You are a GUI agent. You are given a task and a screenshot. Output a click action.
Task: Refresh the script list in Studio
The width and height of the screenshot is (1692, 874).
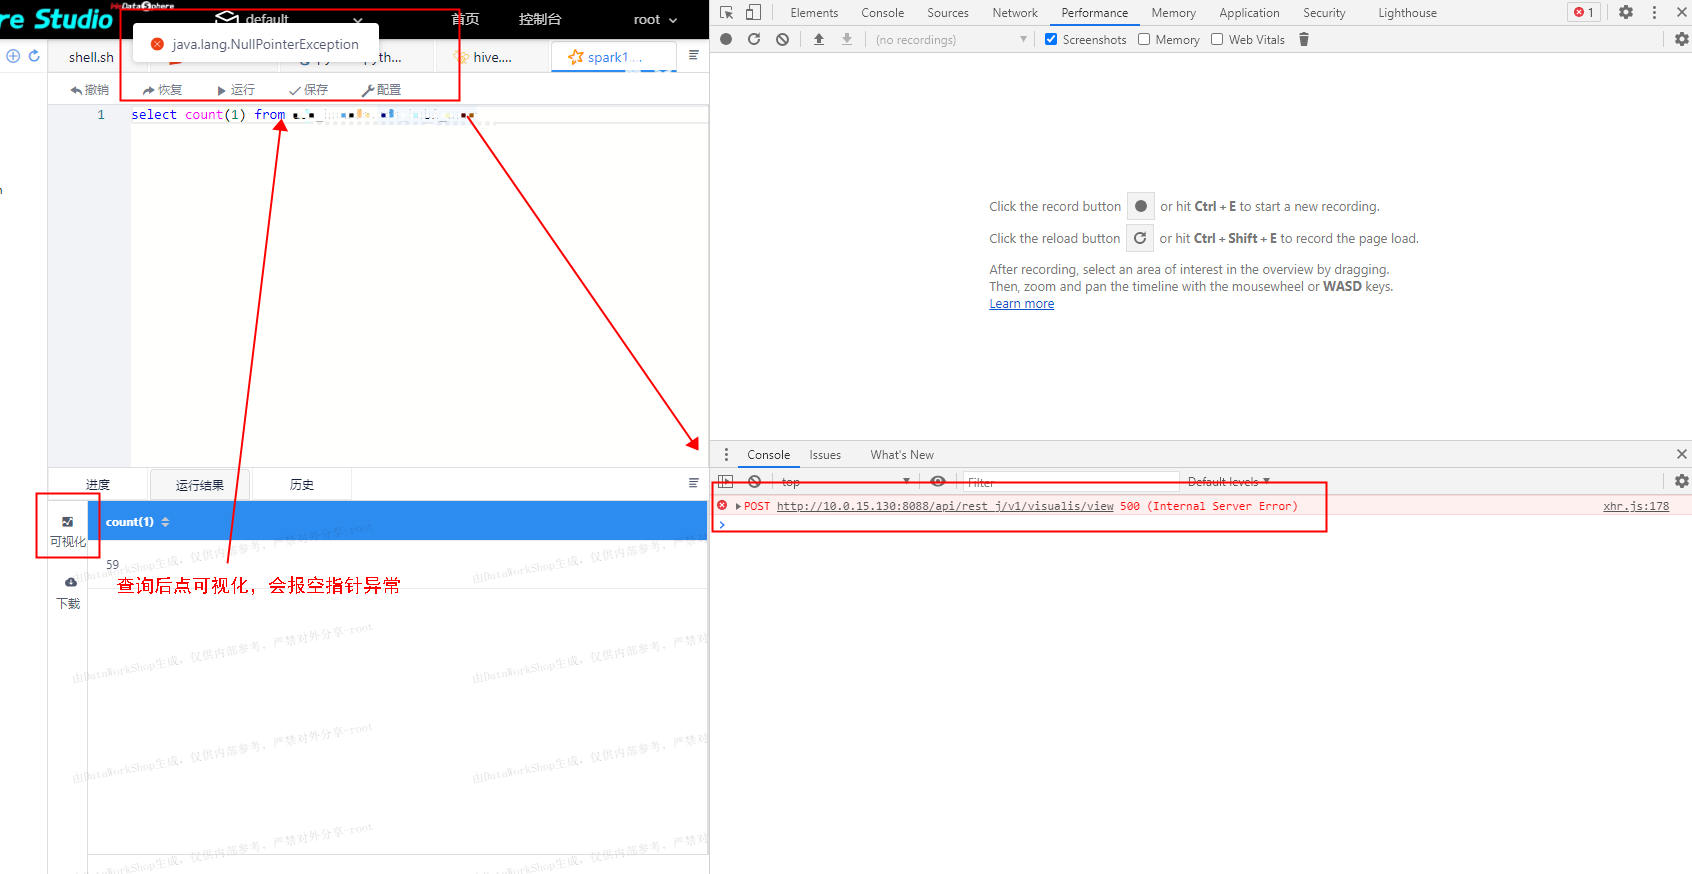[34, 56]
